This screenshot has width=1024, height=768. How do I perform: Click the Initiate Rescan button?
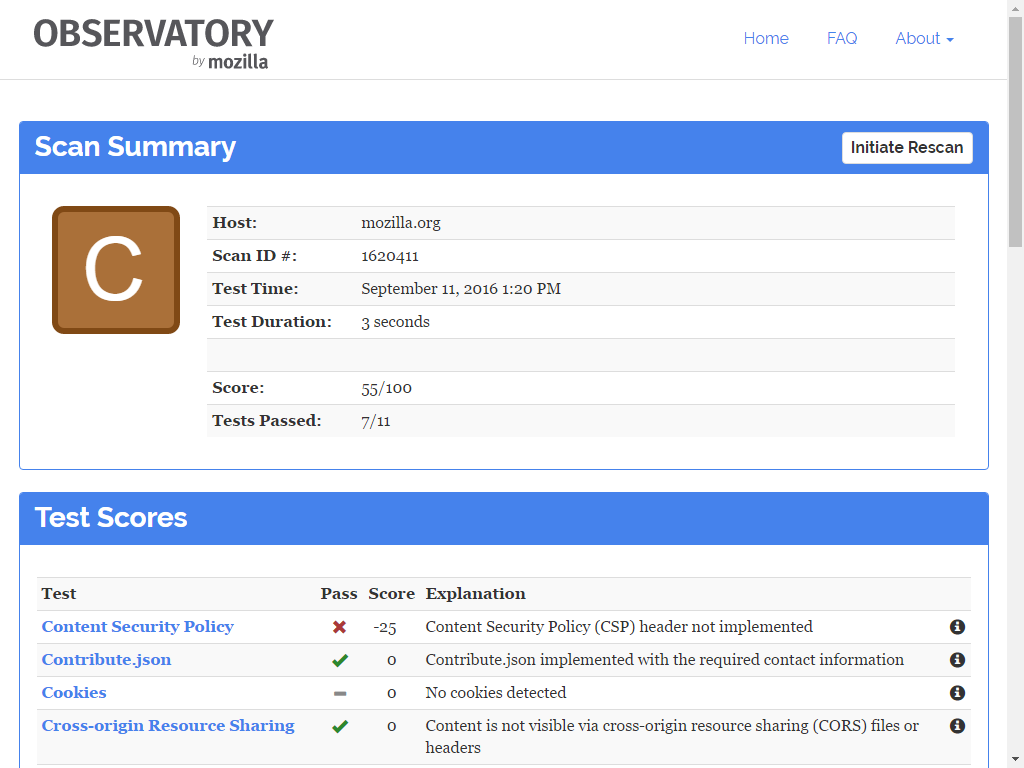coord(907,148)
